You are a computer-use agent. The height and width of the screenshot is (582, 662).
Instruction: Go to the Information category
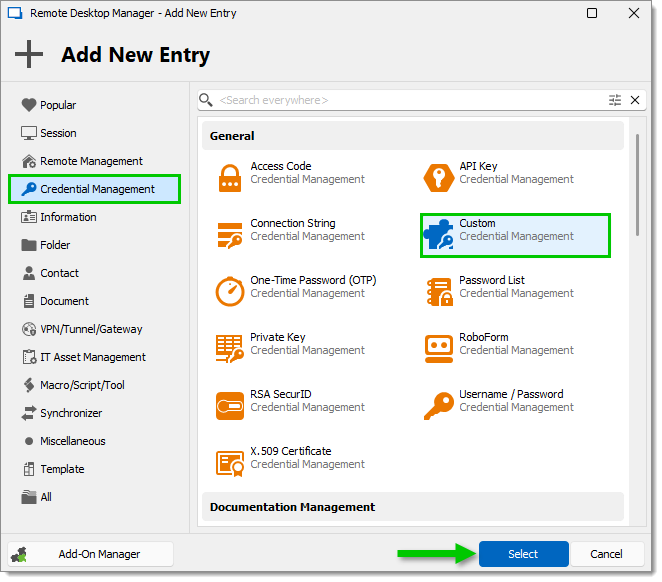tap(68, 217)
